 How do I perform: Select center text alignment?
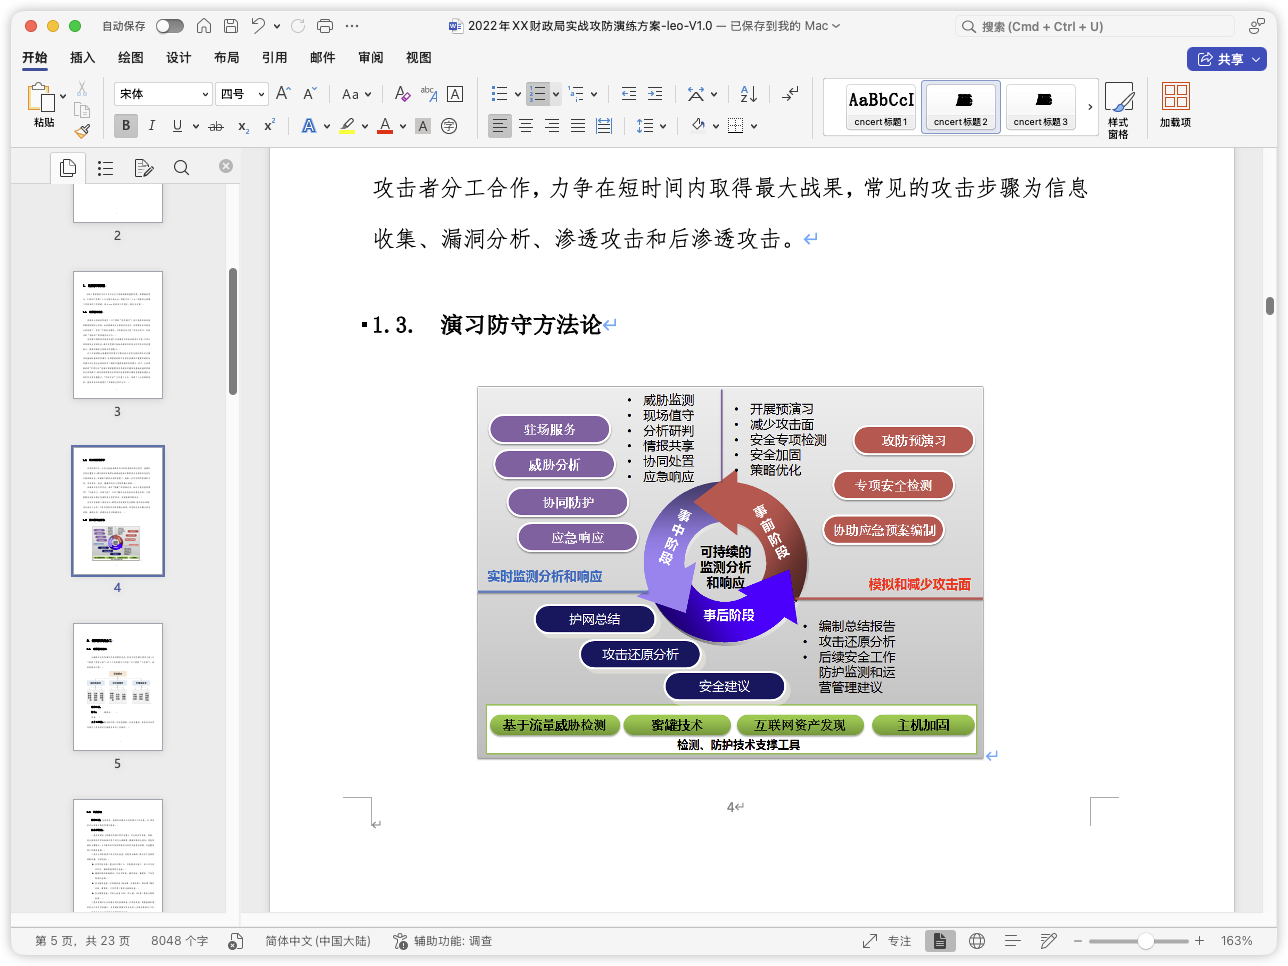[x=526, y=126]
